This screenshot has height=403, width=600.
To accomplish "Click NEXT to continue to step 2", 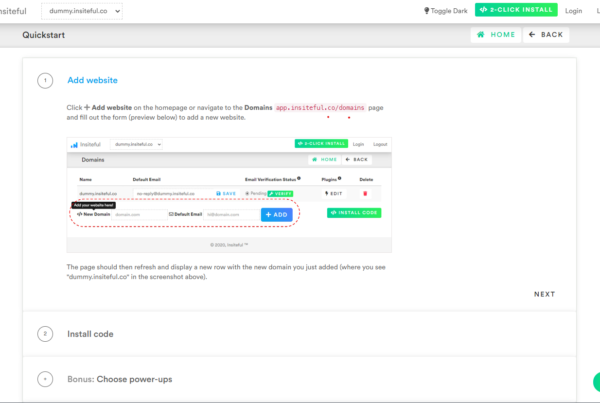I will click(x=544, y=294).
